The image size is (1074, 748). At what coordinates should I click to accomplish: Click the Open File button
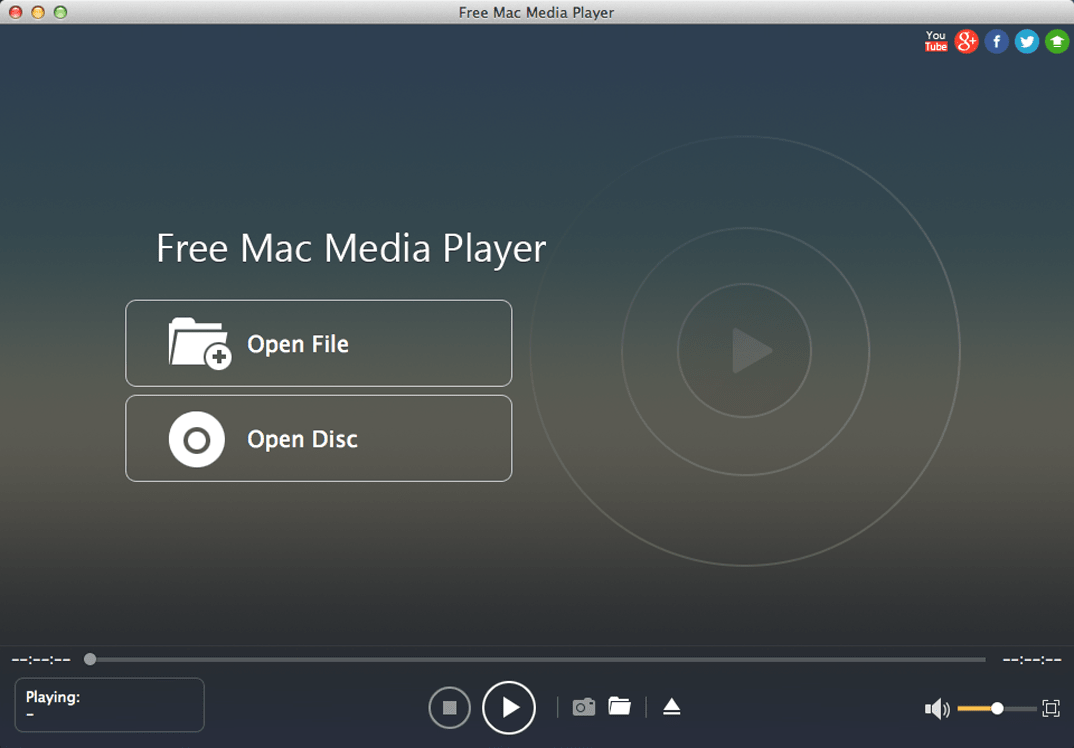(319, 343)
